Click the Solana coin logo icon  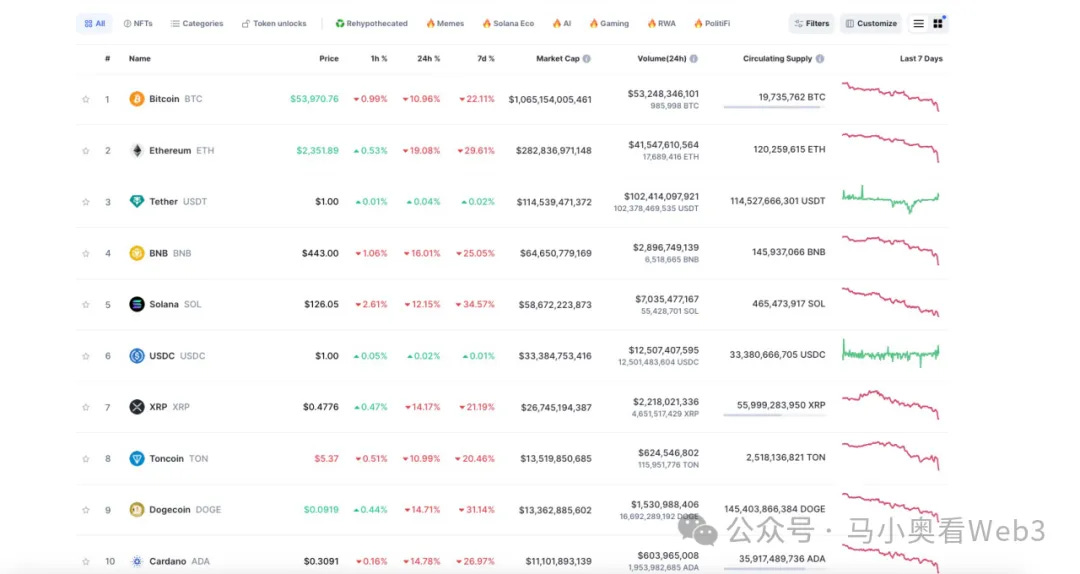tap(136, 304)
